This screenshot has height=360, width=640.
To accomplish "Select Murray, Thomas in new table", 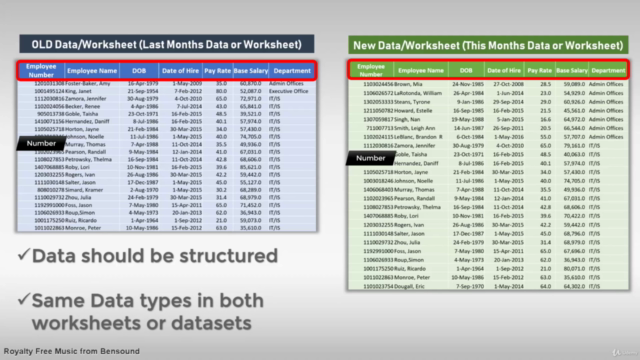I will pyautogui.click(x=414, y=189).
